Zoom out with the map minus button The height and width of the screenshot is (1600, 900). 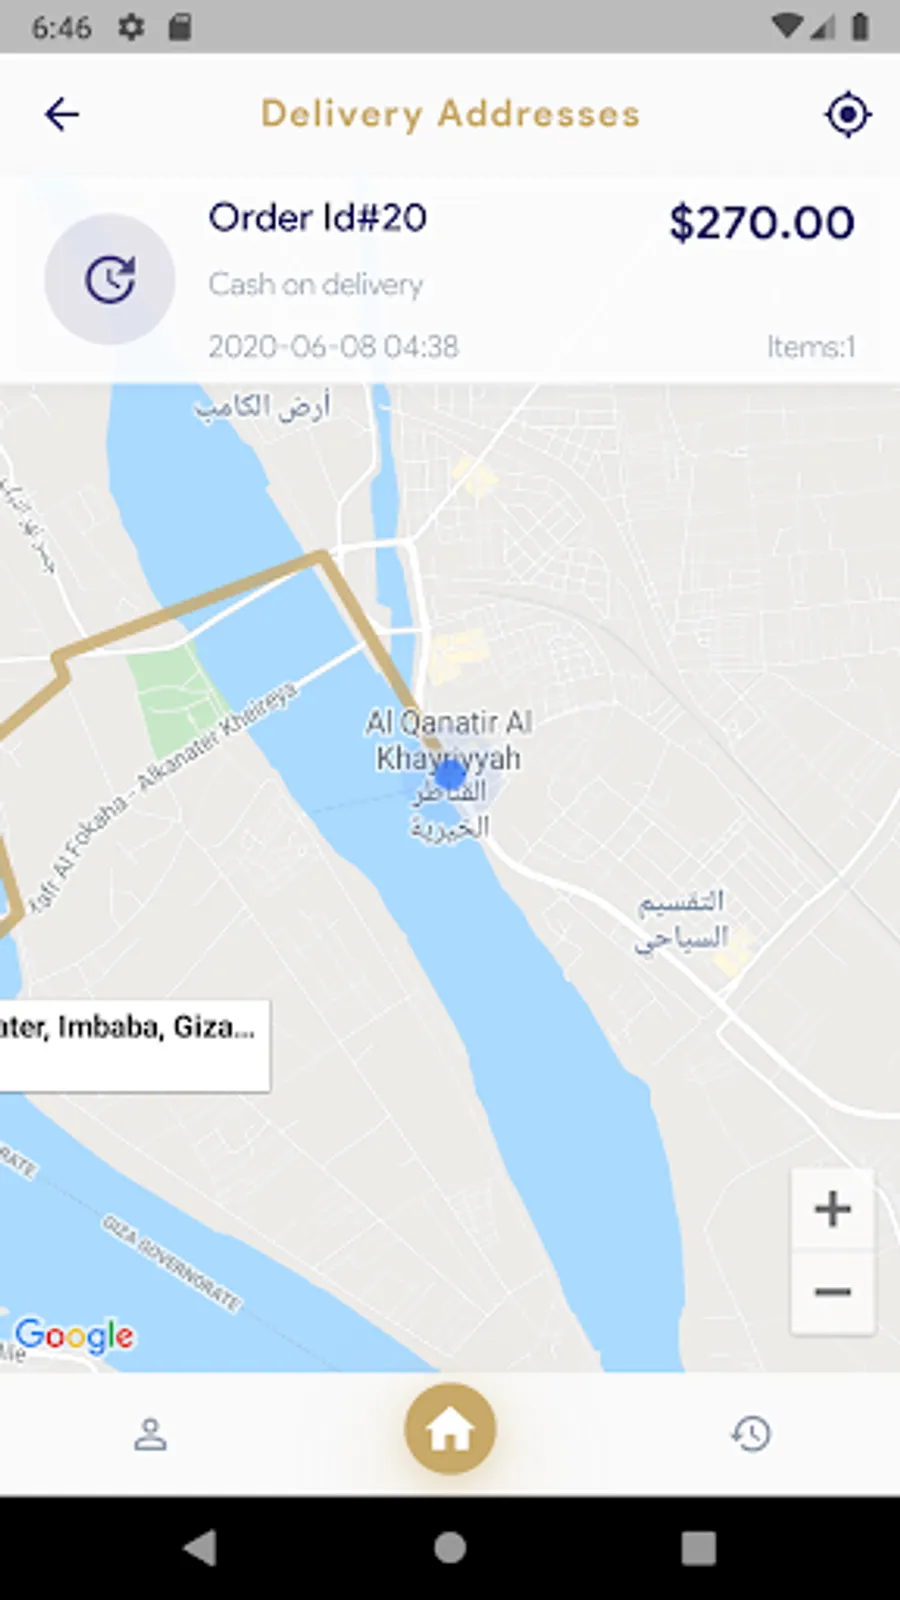832,1292
